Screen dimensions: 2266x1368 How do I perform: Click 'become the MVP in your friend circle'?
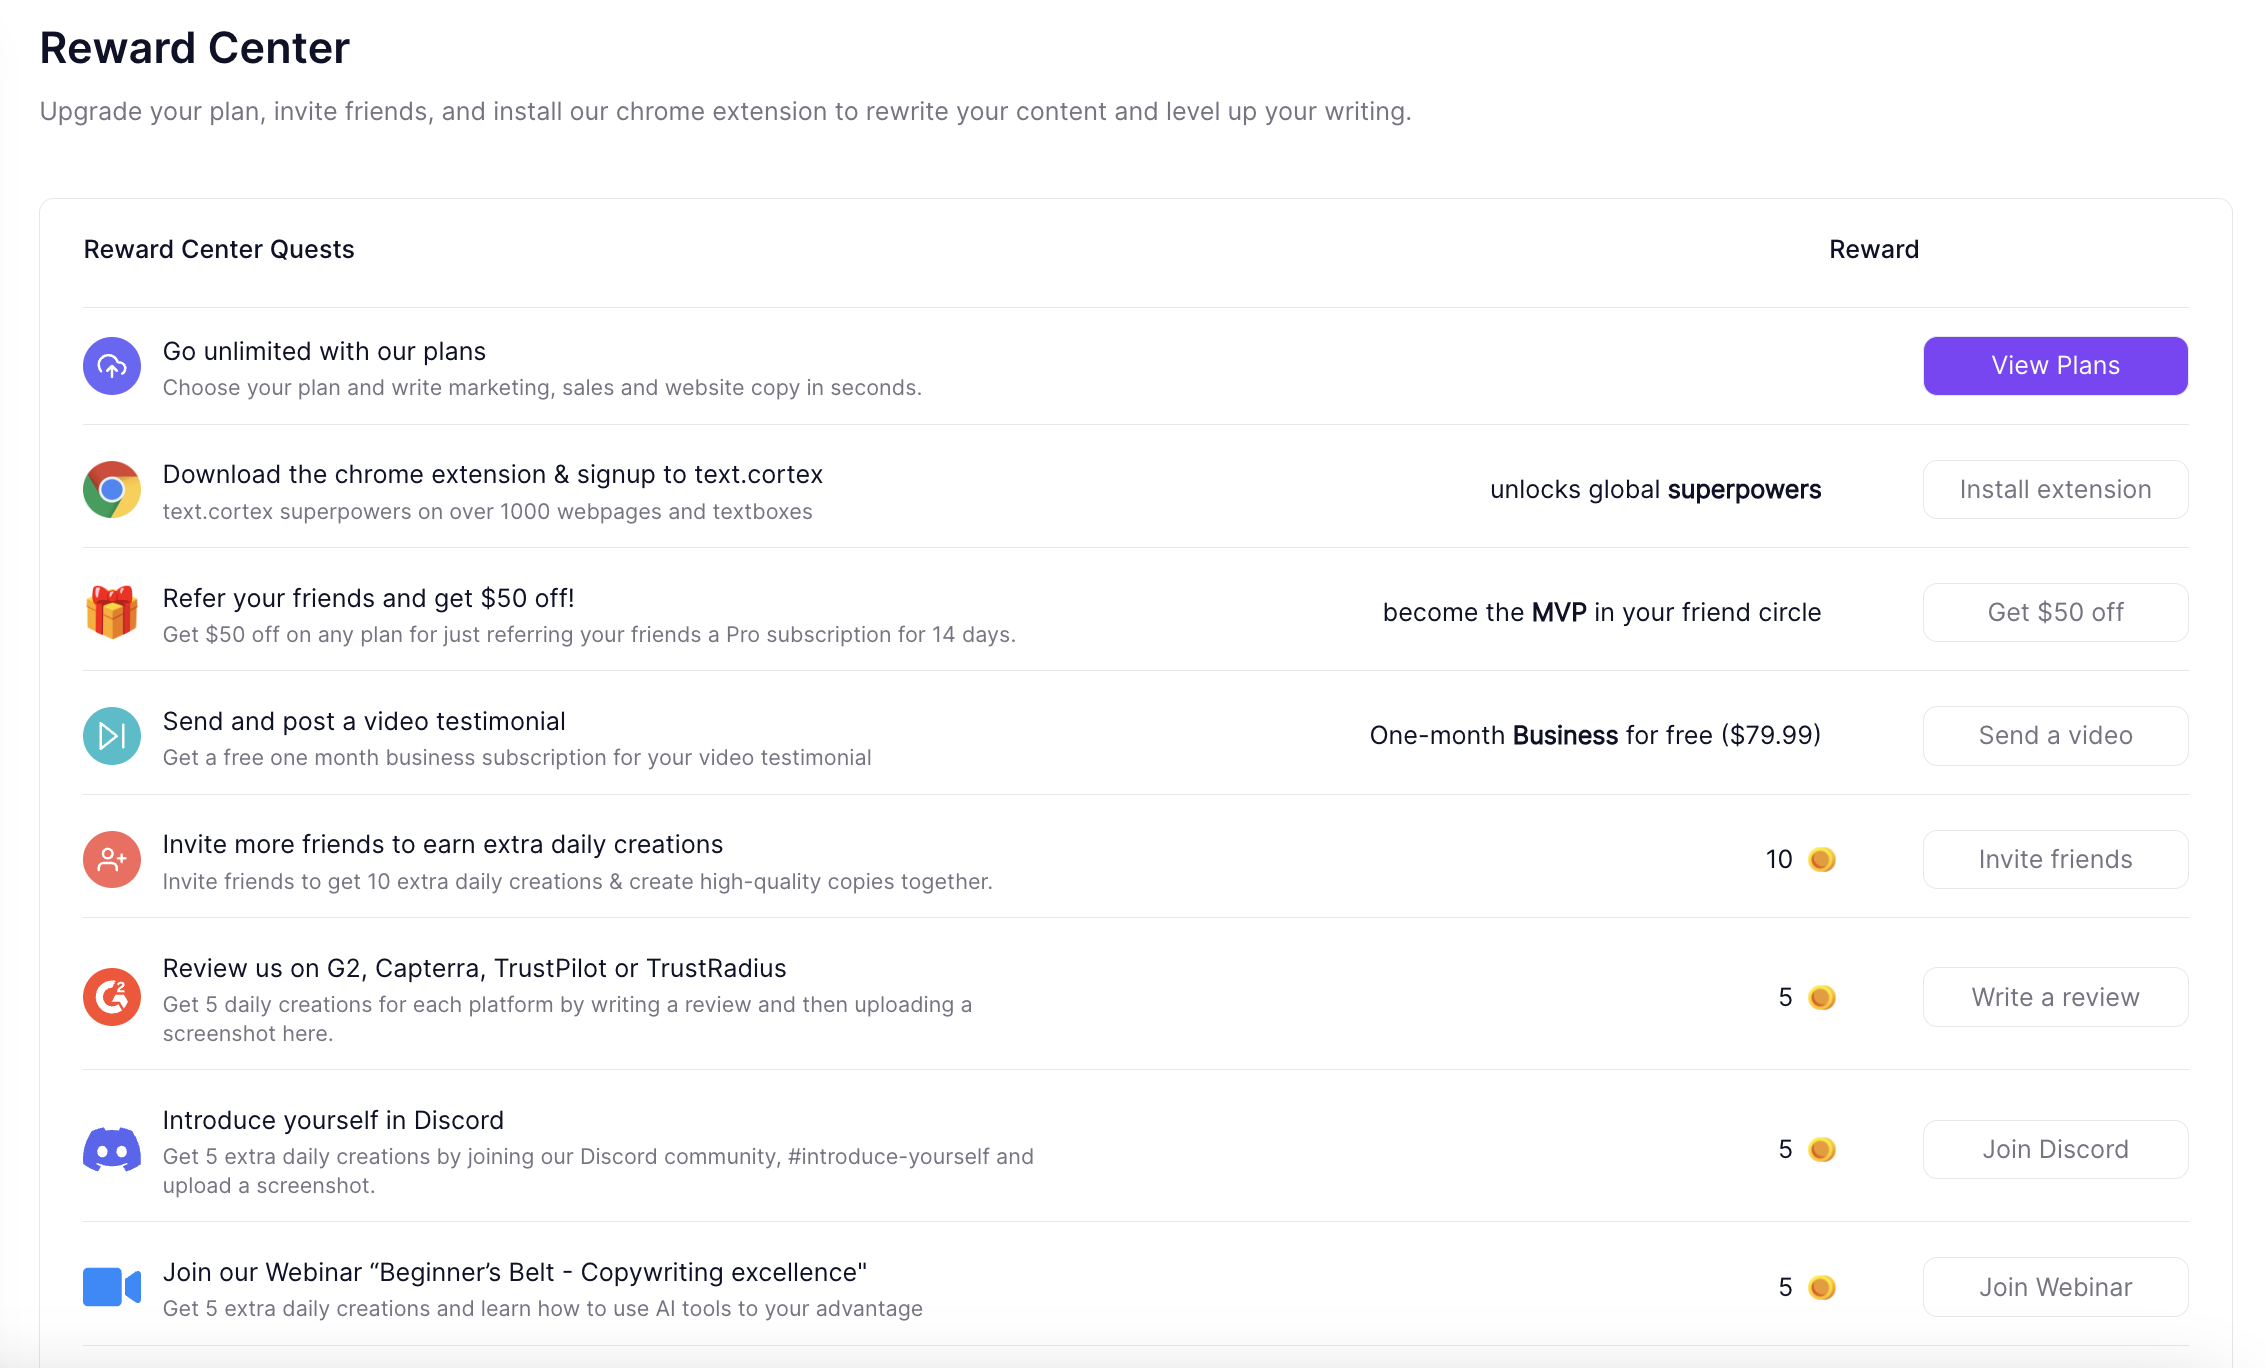coord(1602,612)
